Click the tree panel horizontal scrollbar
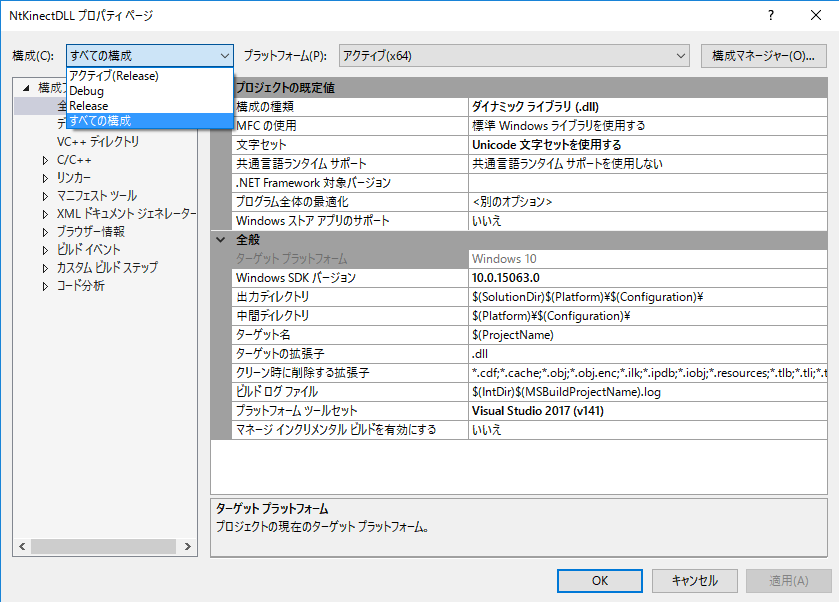 click(x=108, y=548)
